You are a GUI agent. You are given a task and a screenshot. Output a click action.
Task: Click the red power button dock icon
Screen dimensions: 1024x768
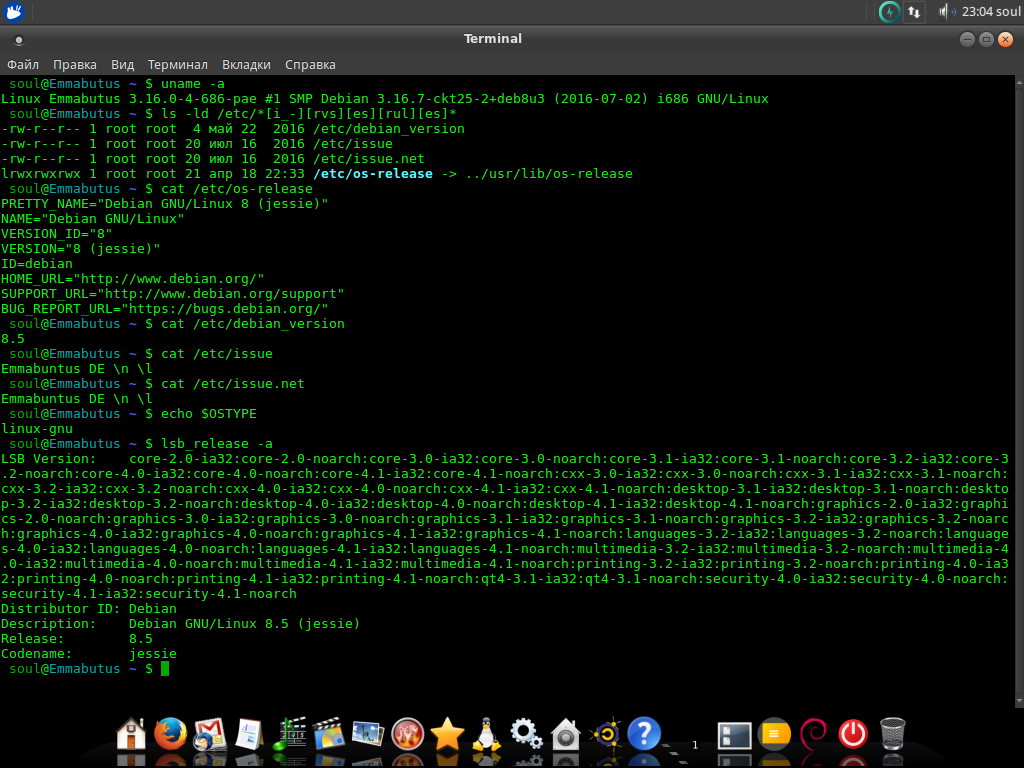pos(853,734)
